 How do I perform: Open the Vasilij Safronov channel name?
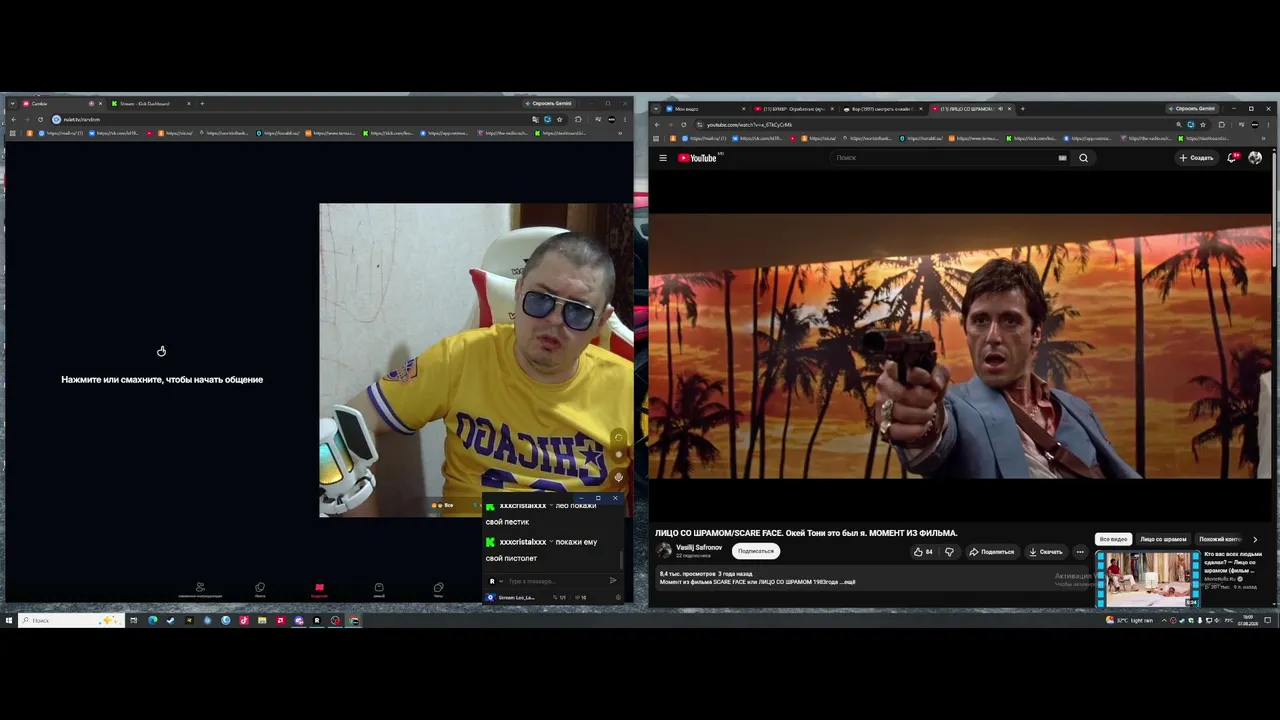[x=699, y=548]
